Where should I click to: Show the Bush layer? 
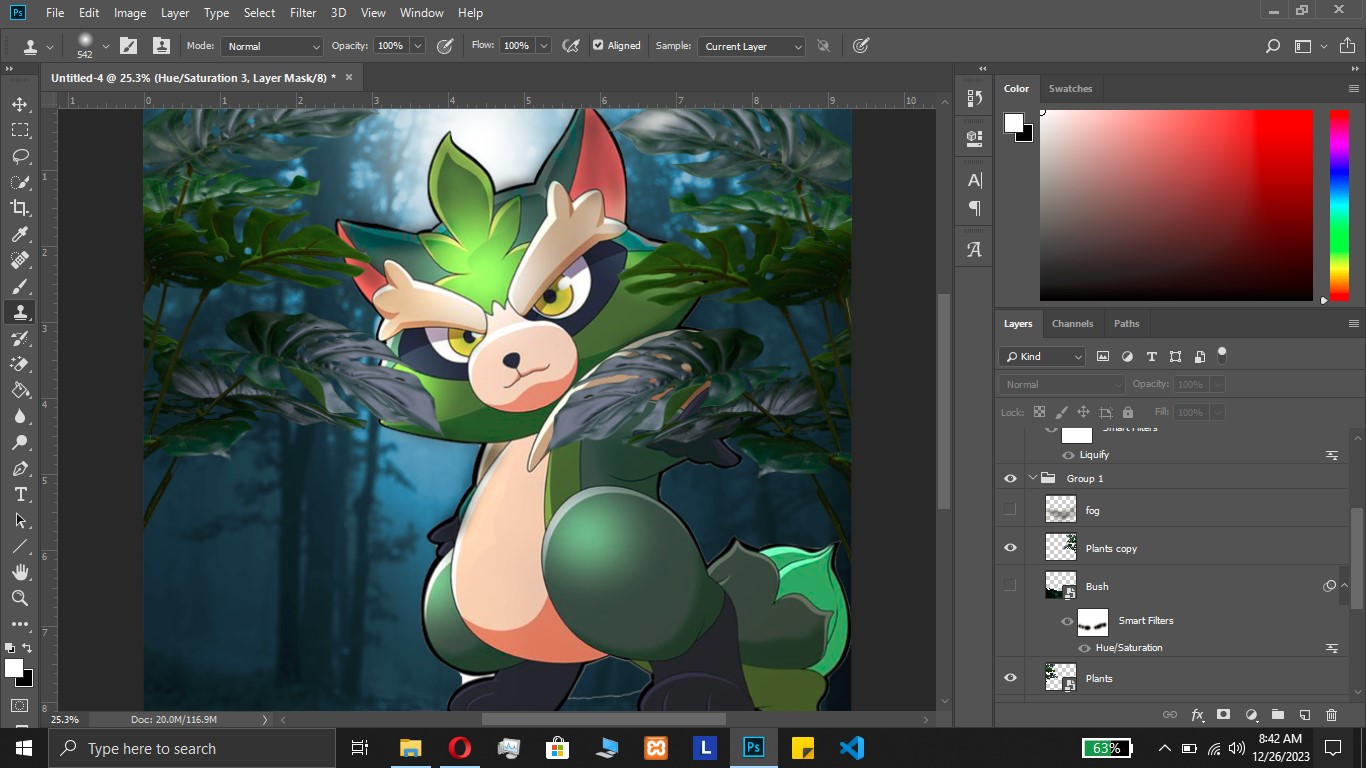(1010, 585)
